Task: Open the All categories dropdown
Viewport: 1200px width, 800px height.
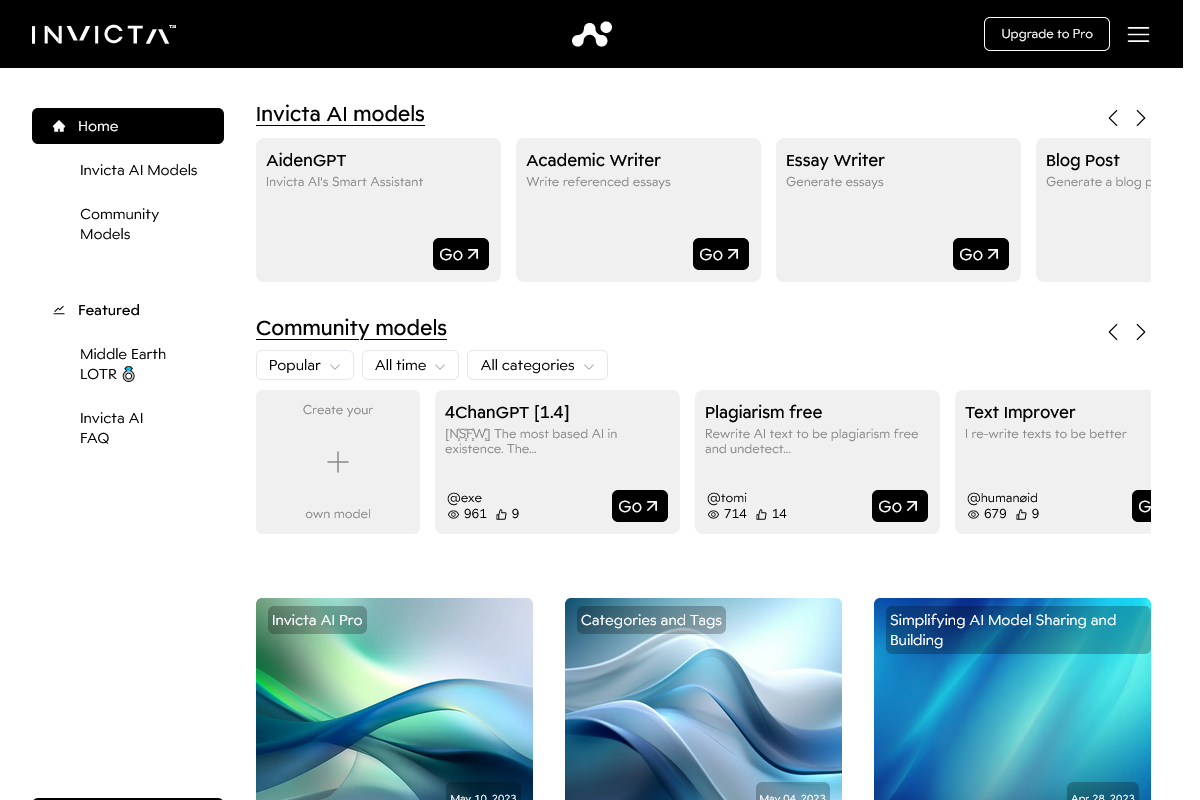Action: [537, 366]
